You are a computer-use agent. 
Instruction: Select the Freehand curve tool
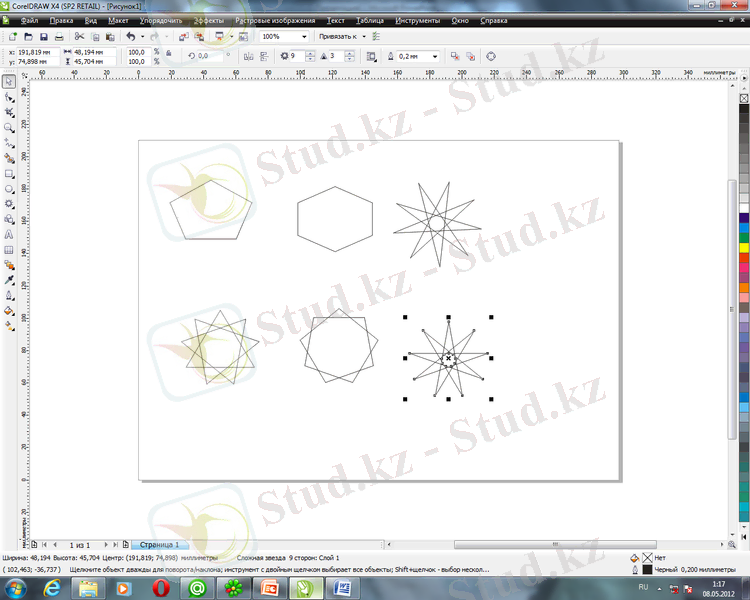pos(9,143)
